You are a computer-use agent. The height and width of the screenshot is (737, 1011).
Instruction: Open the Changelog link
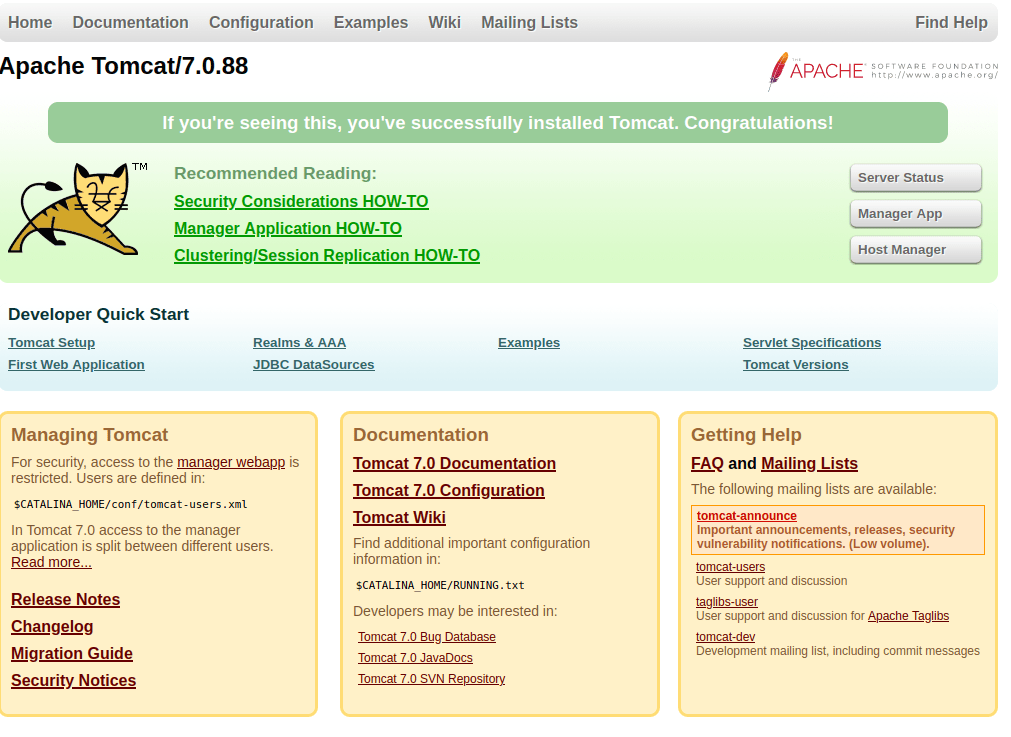point(52,627)
